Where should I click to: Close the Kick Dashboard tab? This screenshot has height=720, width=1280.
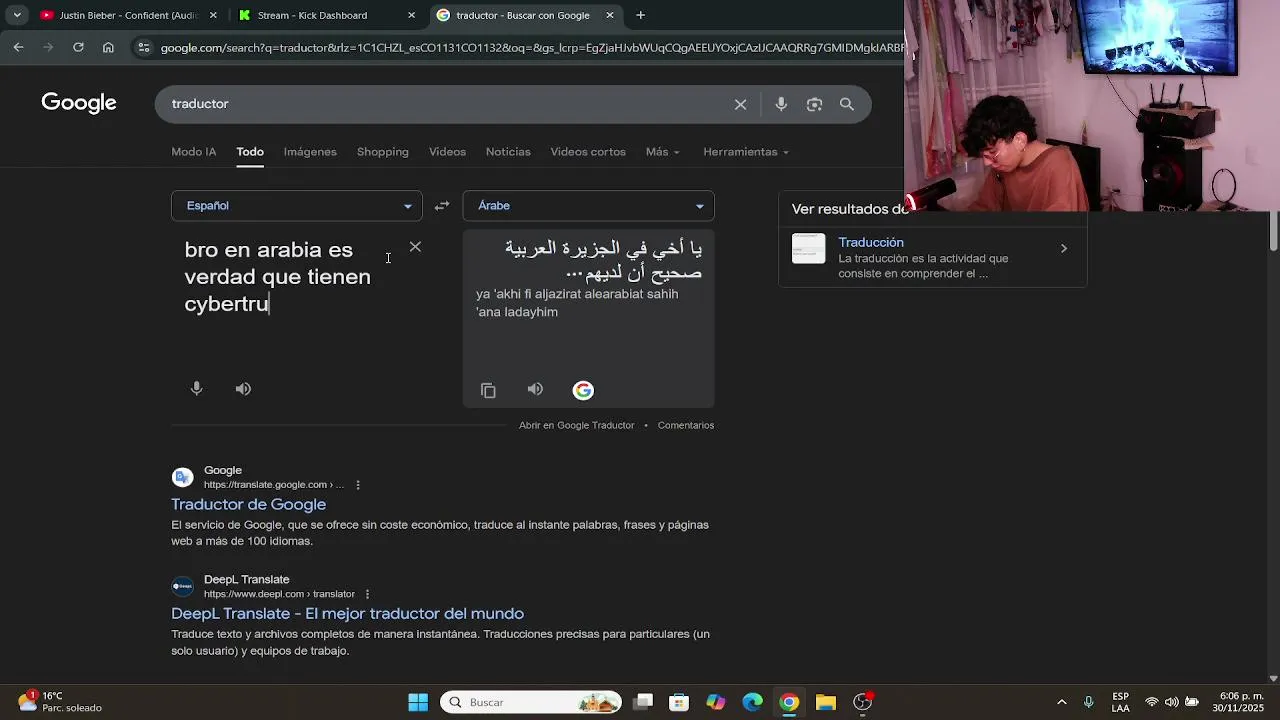[x=411, y=15]
